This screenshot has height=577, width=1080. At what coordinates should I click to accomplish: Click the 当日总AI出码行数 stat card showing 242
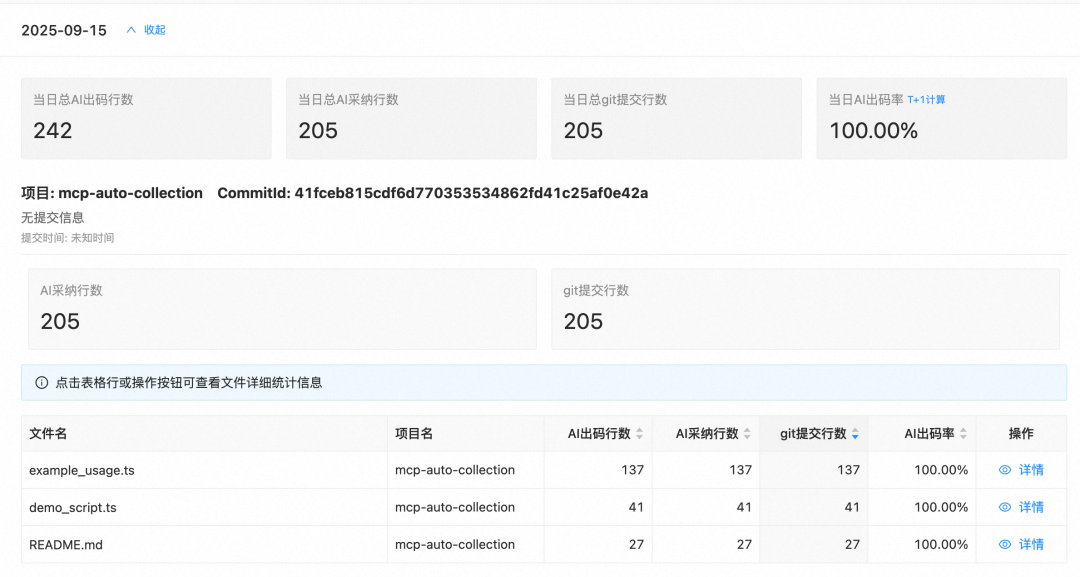pyautogui.click(x=146, y=118)
